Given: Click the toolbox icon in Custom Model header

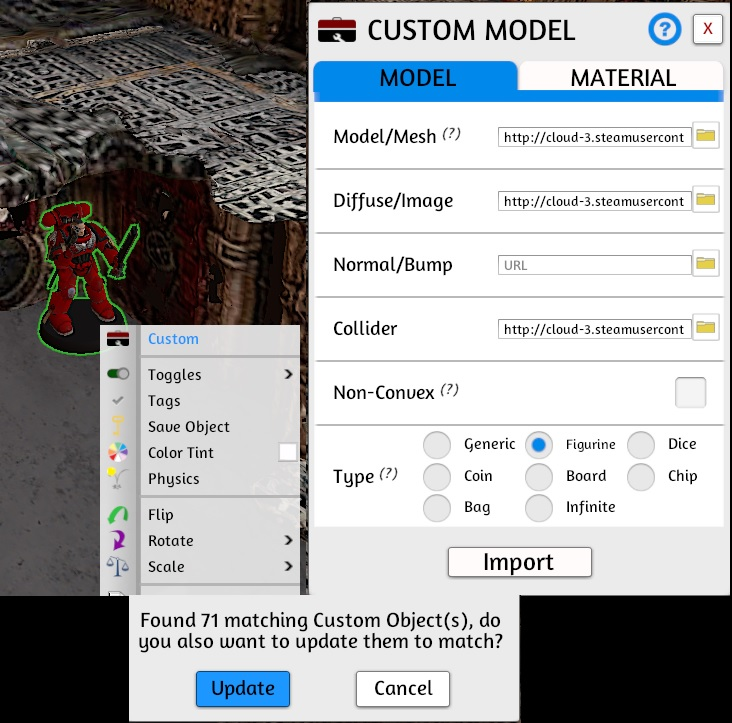Looking at the screenshot, I should point(337,30).
